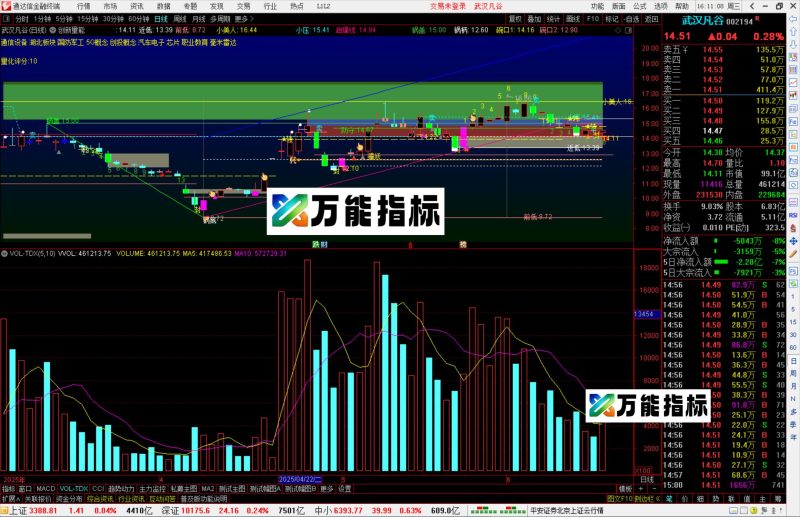Click the down-arrow icon in right sidebar
The height and width of the screenshot is (517, 800).
793,45
